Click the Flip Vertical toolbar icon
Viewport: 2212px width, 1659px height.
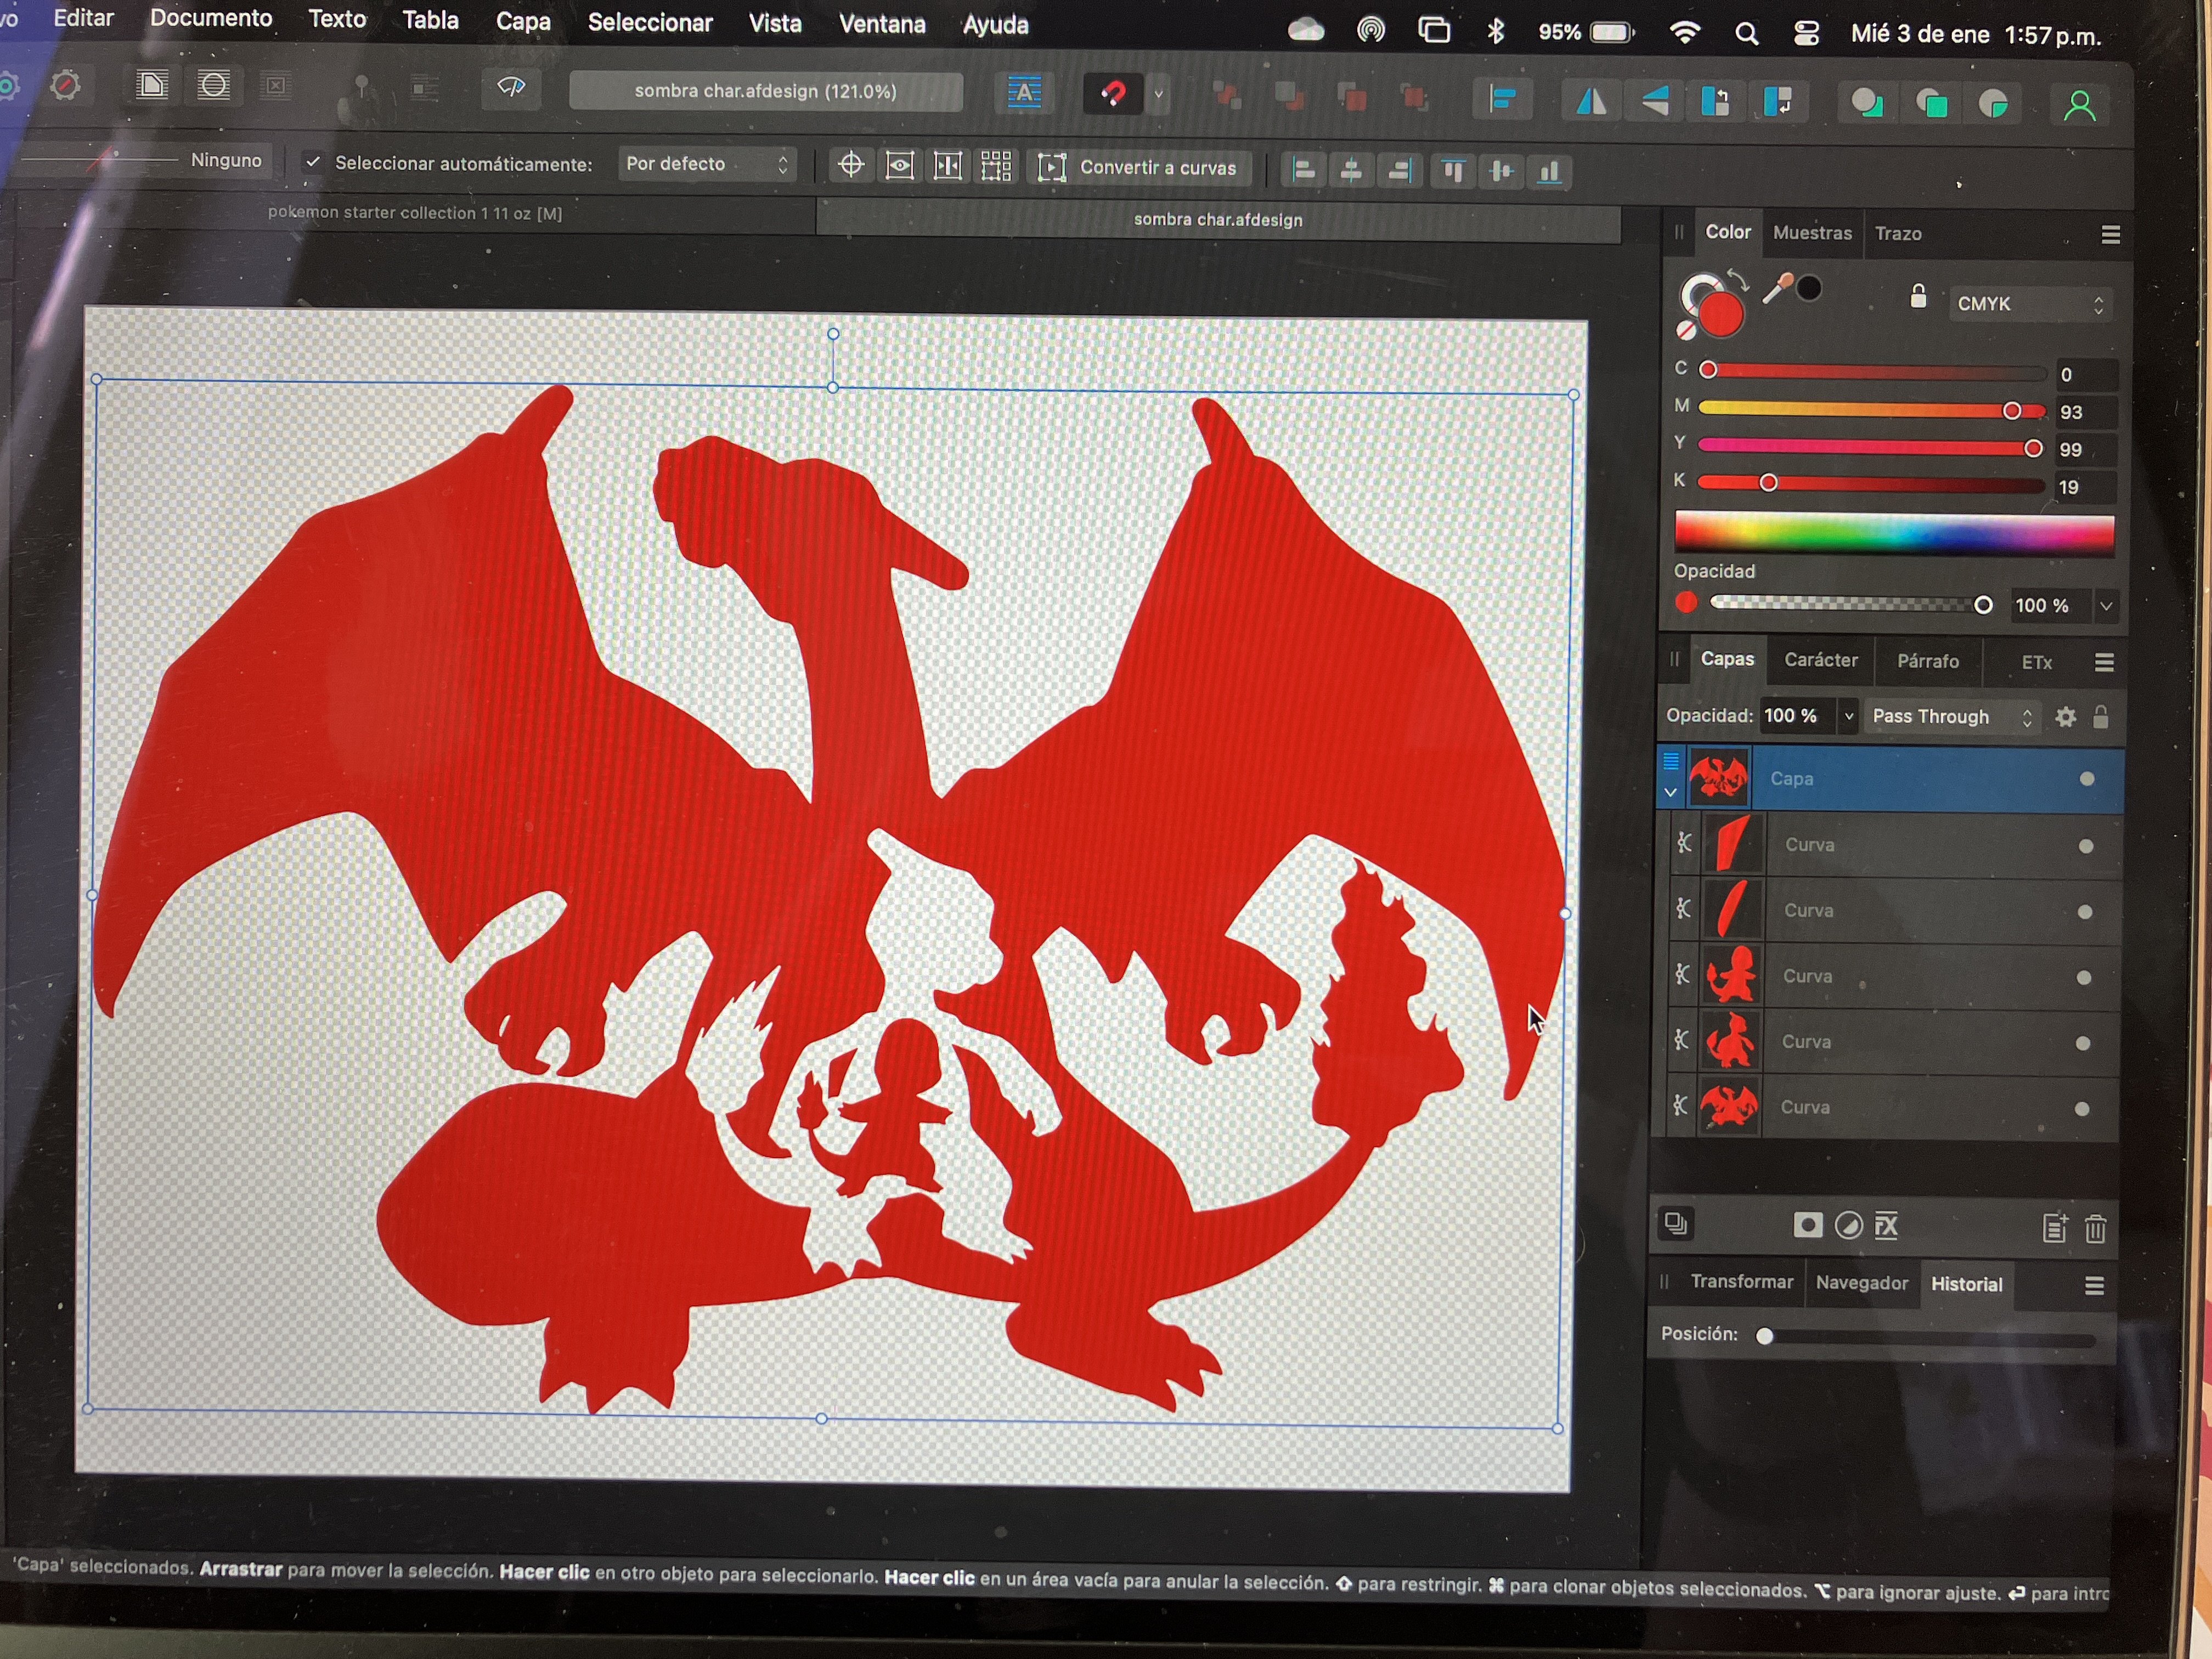click(1655, 100)
